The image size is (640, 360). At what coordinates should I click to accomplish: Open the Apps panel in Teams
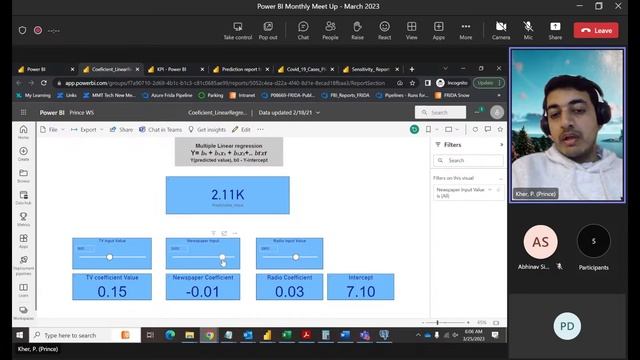click(439, 31)
